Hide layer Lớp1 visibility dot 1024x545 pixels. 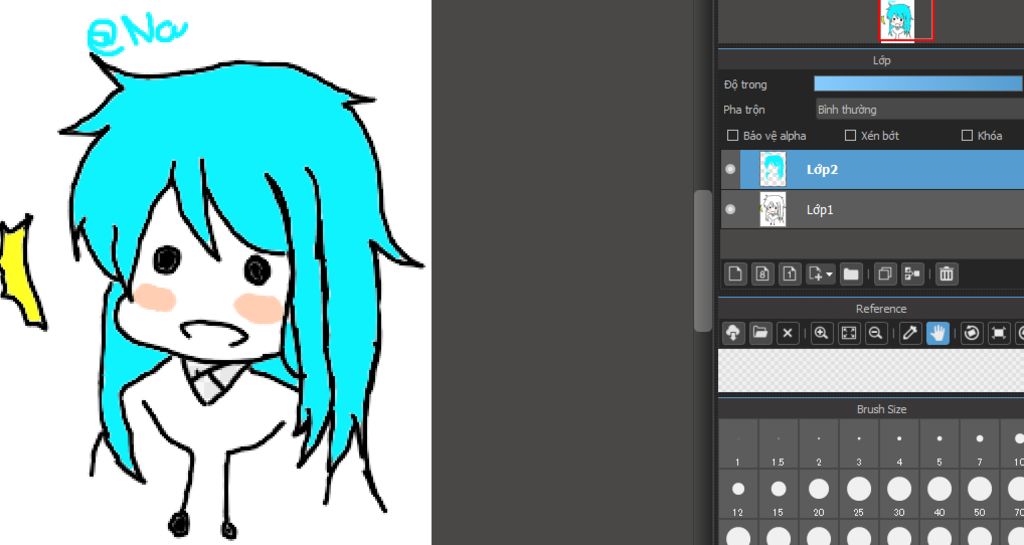pos(730,210)
